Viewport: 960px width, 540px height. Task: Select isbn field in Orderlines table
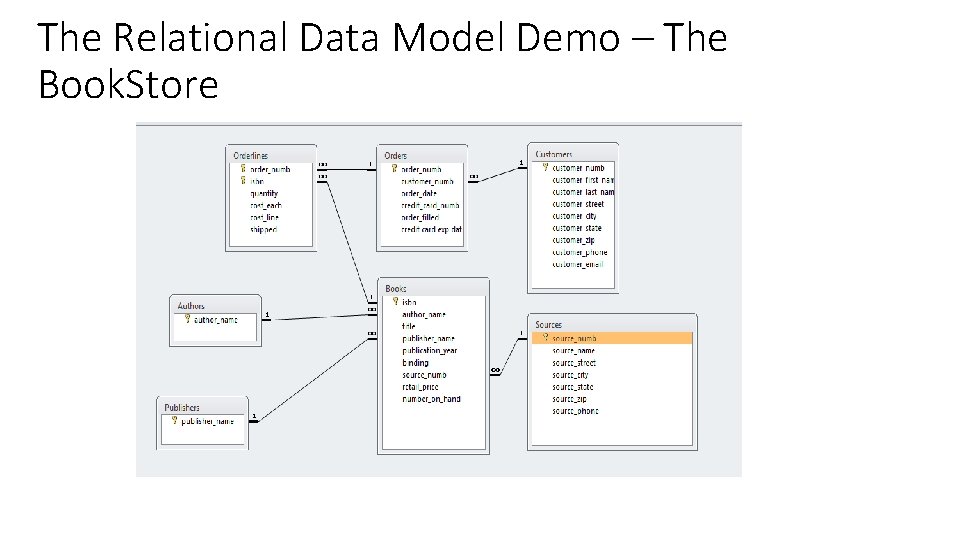(x=257, y=181)
